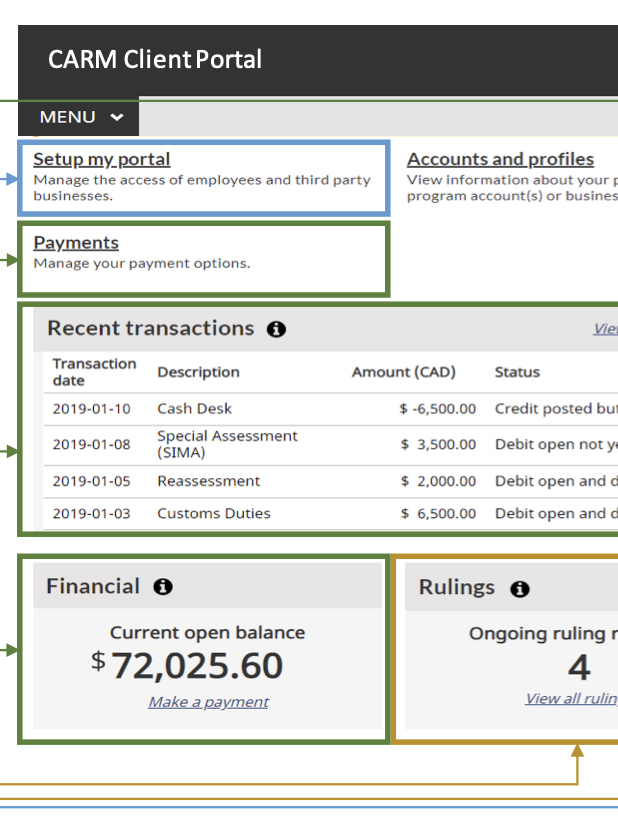Click the info icon beside Financial

point(163,586)
